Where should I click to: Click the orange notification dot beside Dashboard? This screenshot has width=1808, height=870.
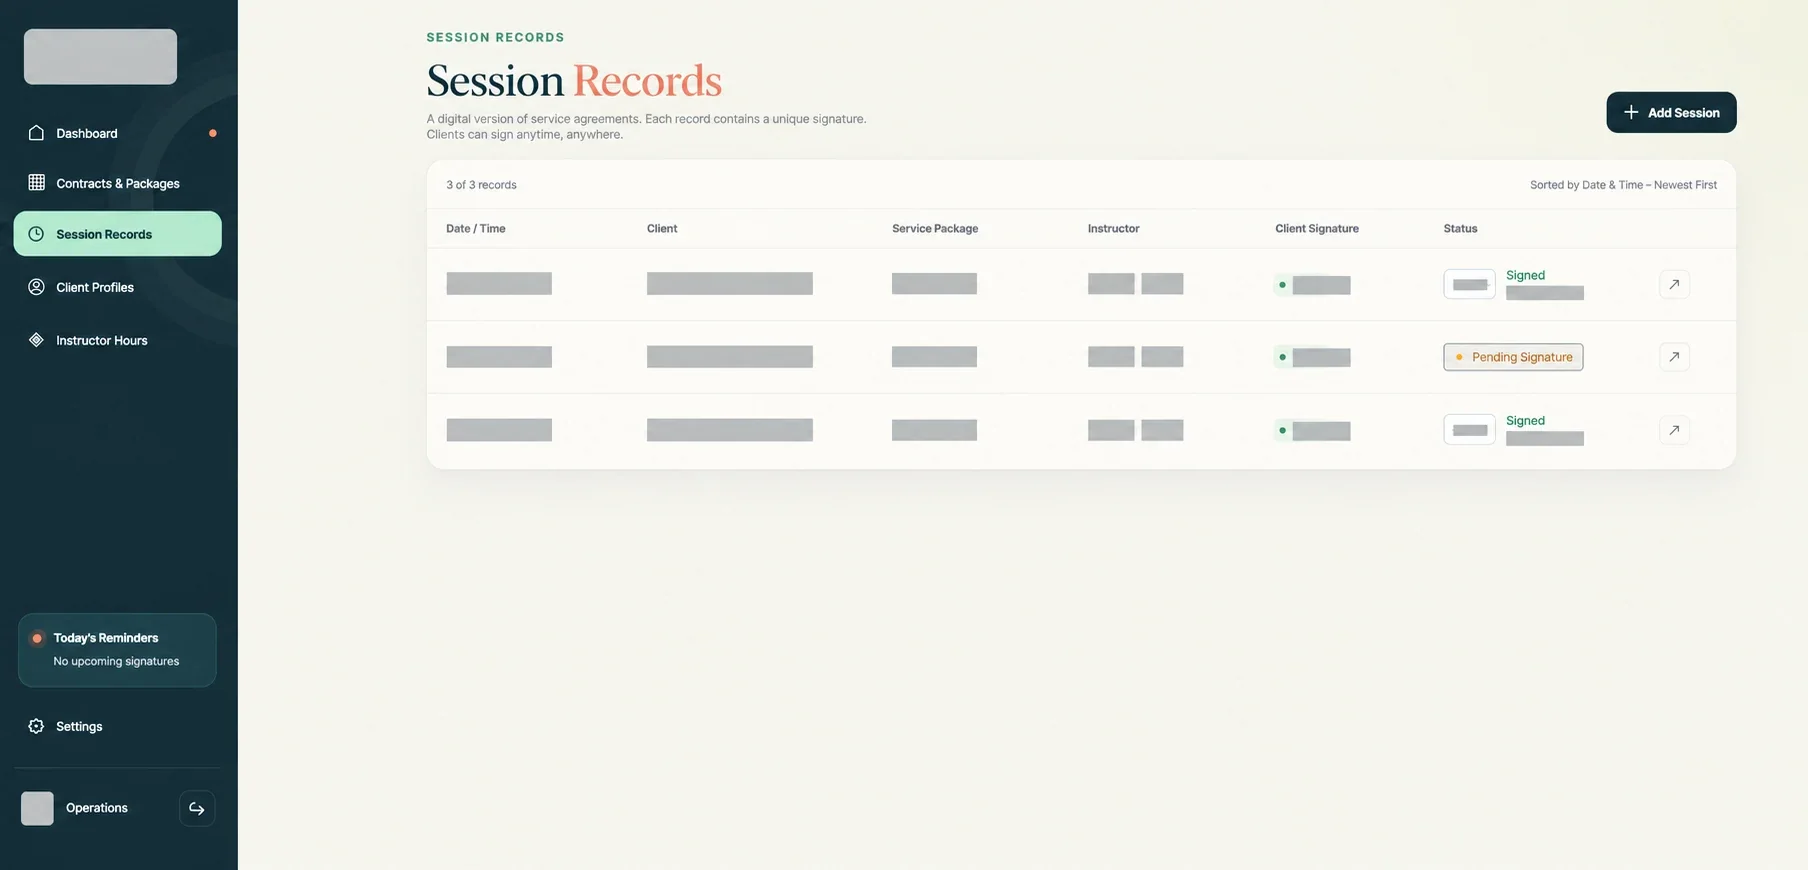click(x=212, y=133)
